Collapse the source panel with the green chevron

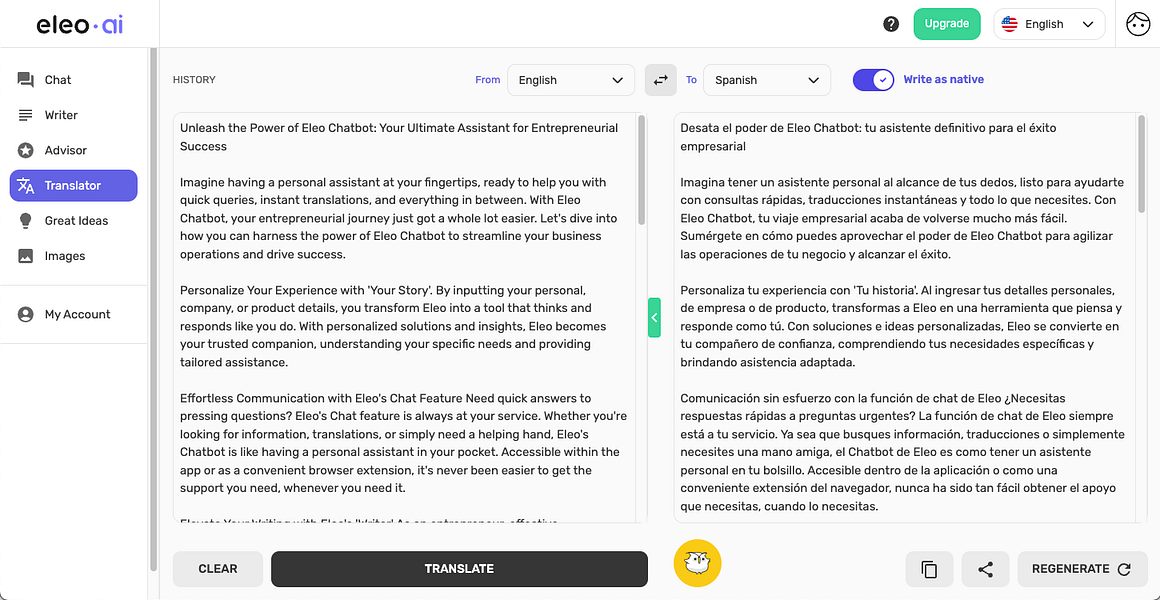[x=654, y=317]
